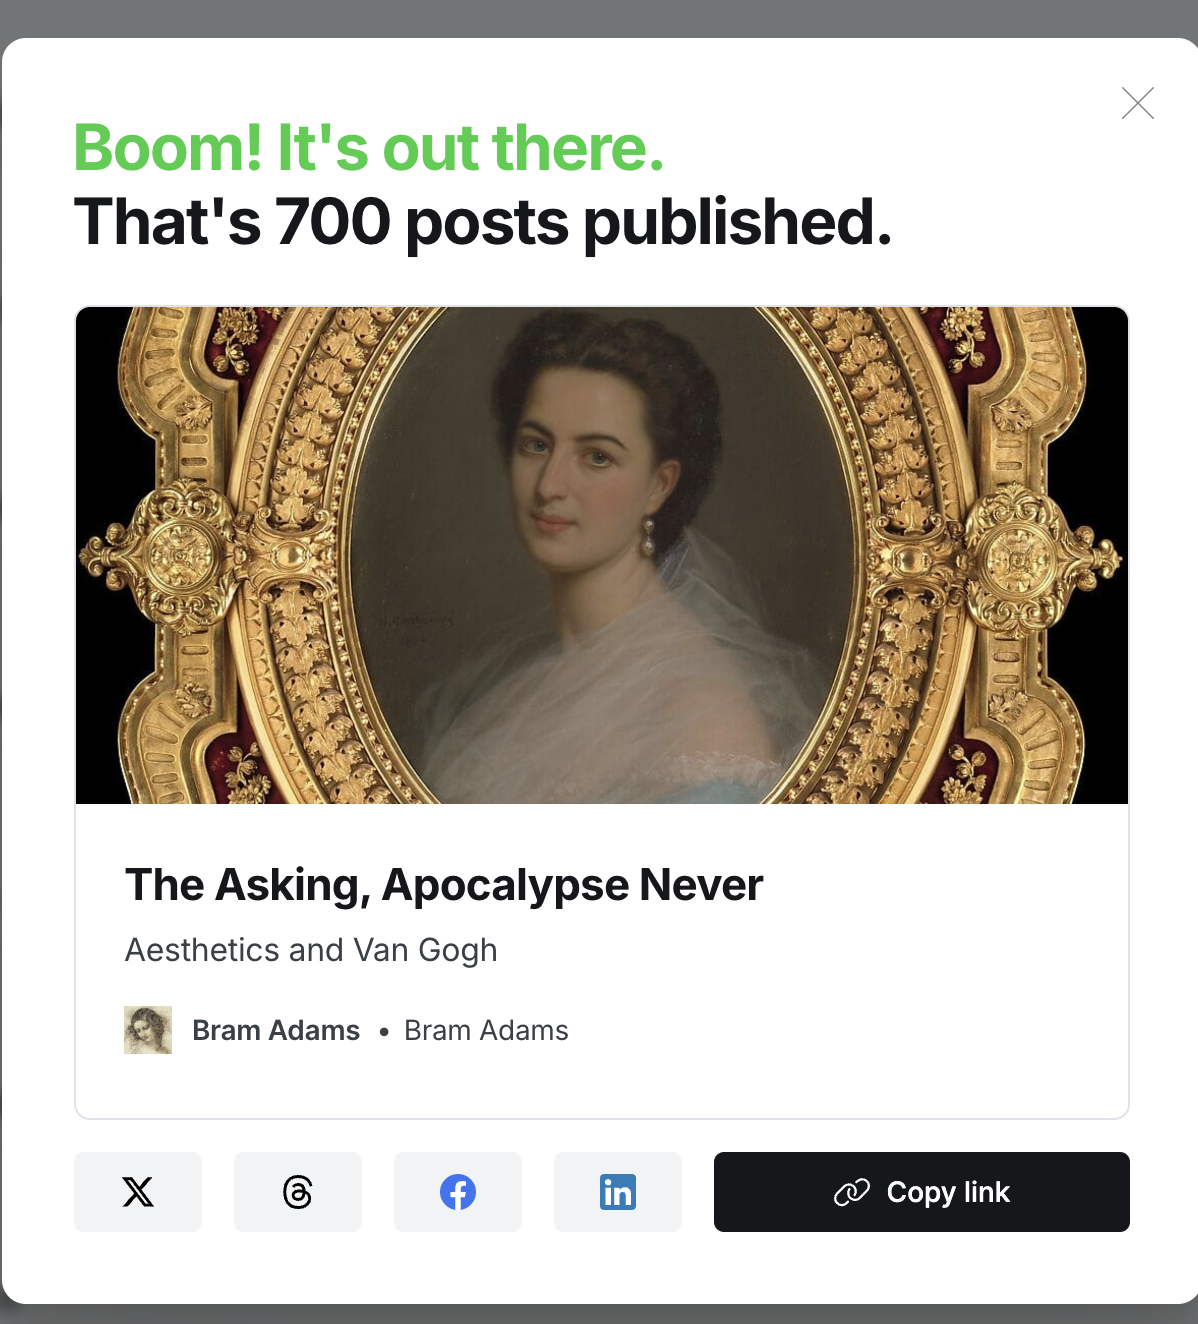Click the lighter 'Bram Adams' publication name
Image resolution: width=1198 pixels, height=1324 pixels.
(x=486, y=1030)
